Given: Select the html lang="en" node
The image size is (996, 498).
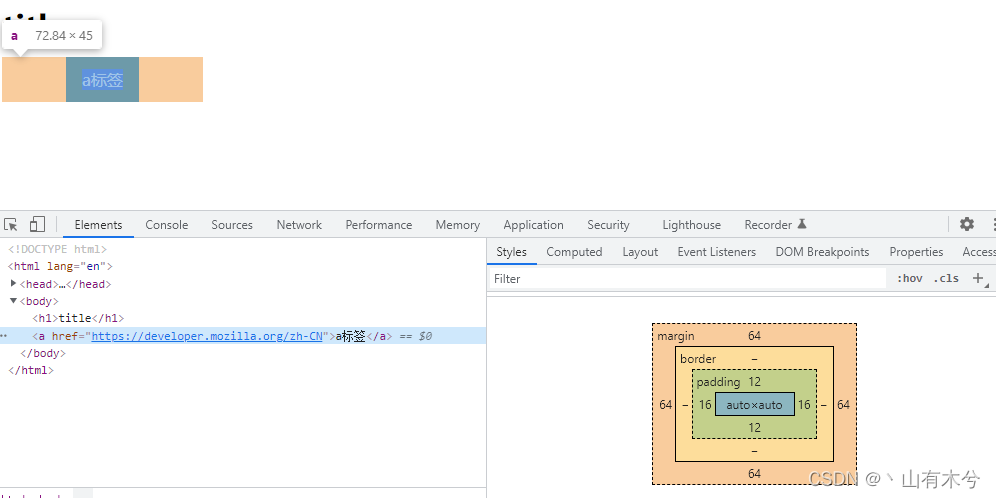Looking at the screenshot, I should tap(60, 266).
